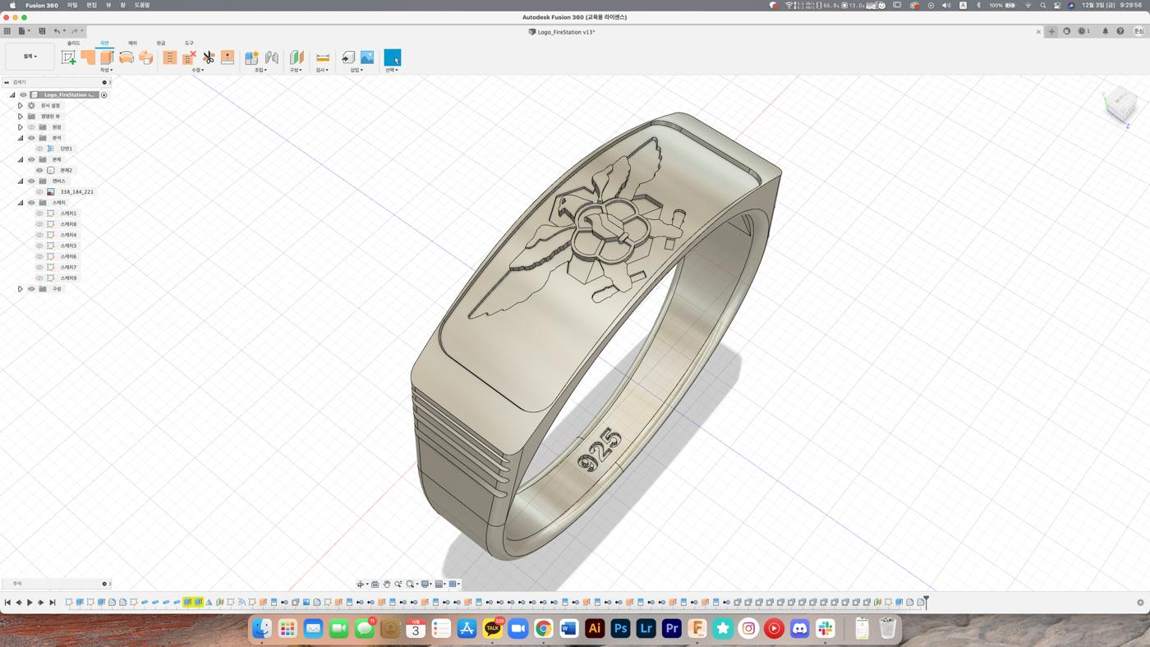This screenshot has width=1150, height=647.
Task: Choose the Extrude tool in the toolbar
Action: point(88,57)
